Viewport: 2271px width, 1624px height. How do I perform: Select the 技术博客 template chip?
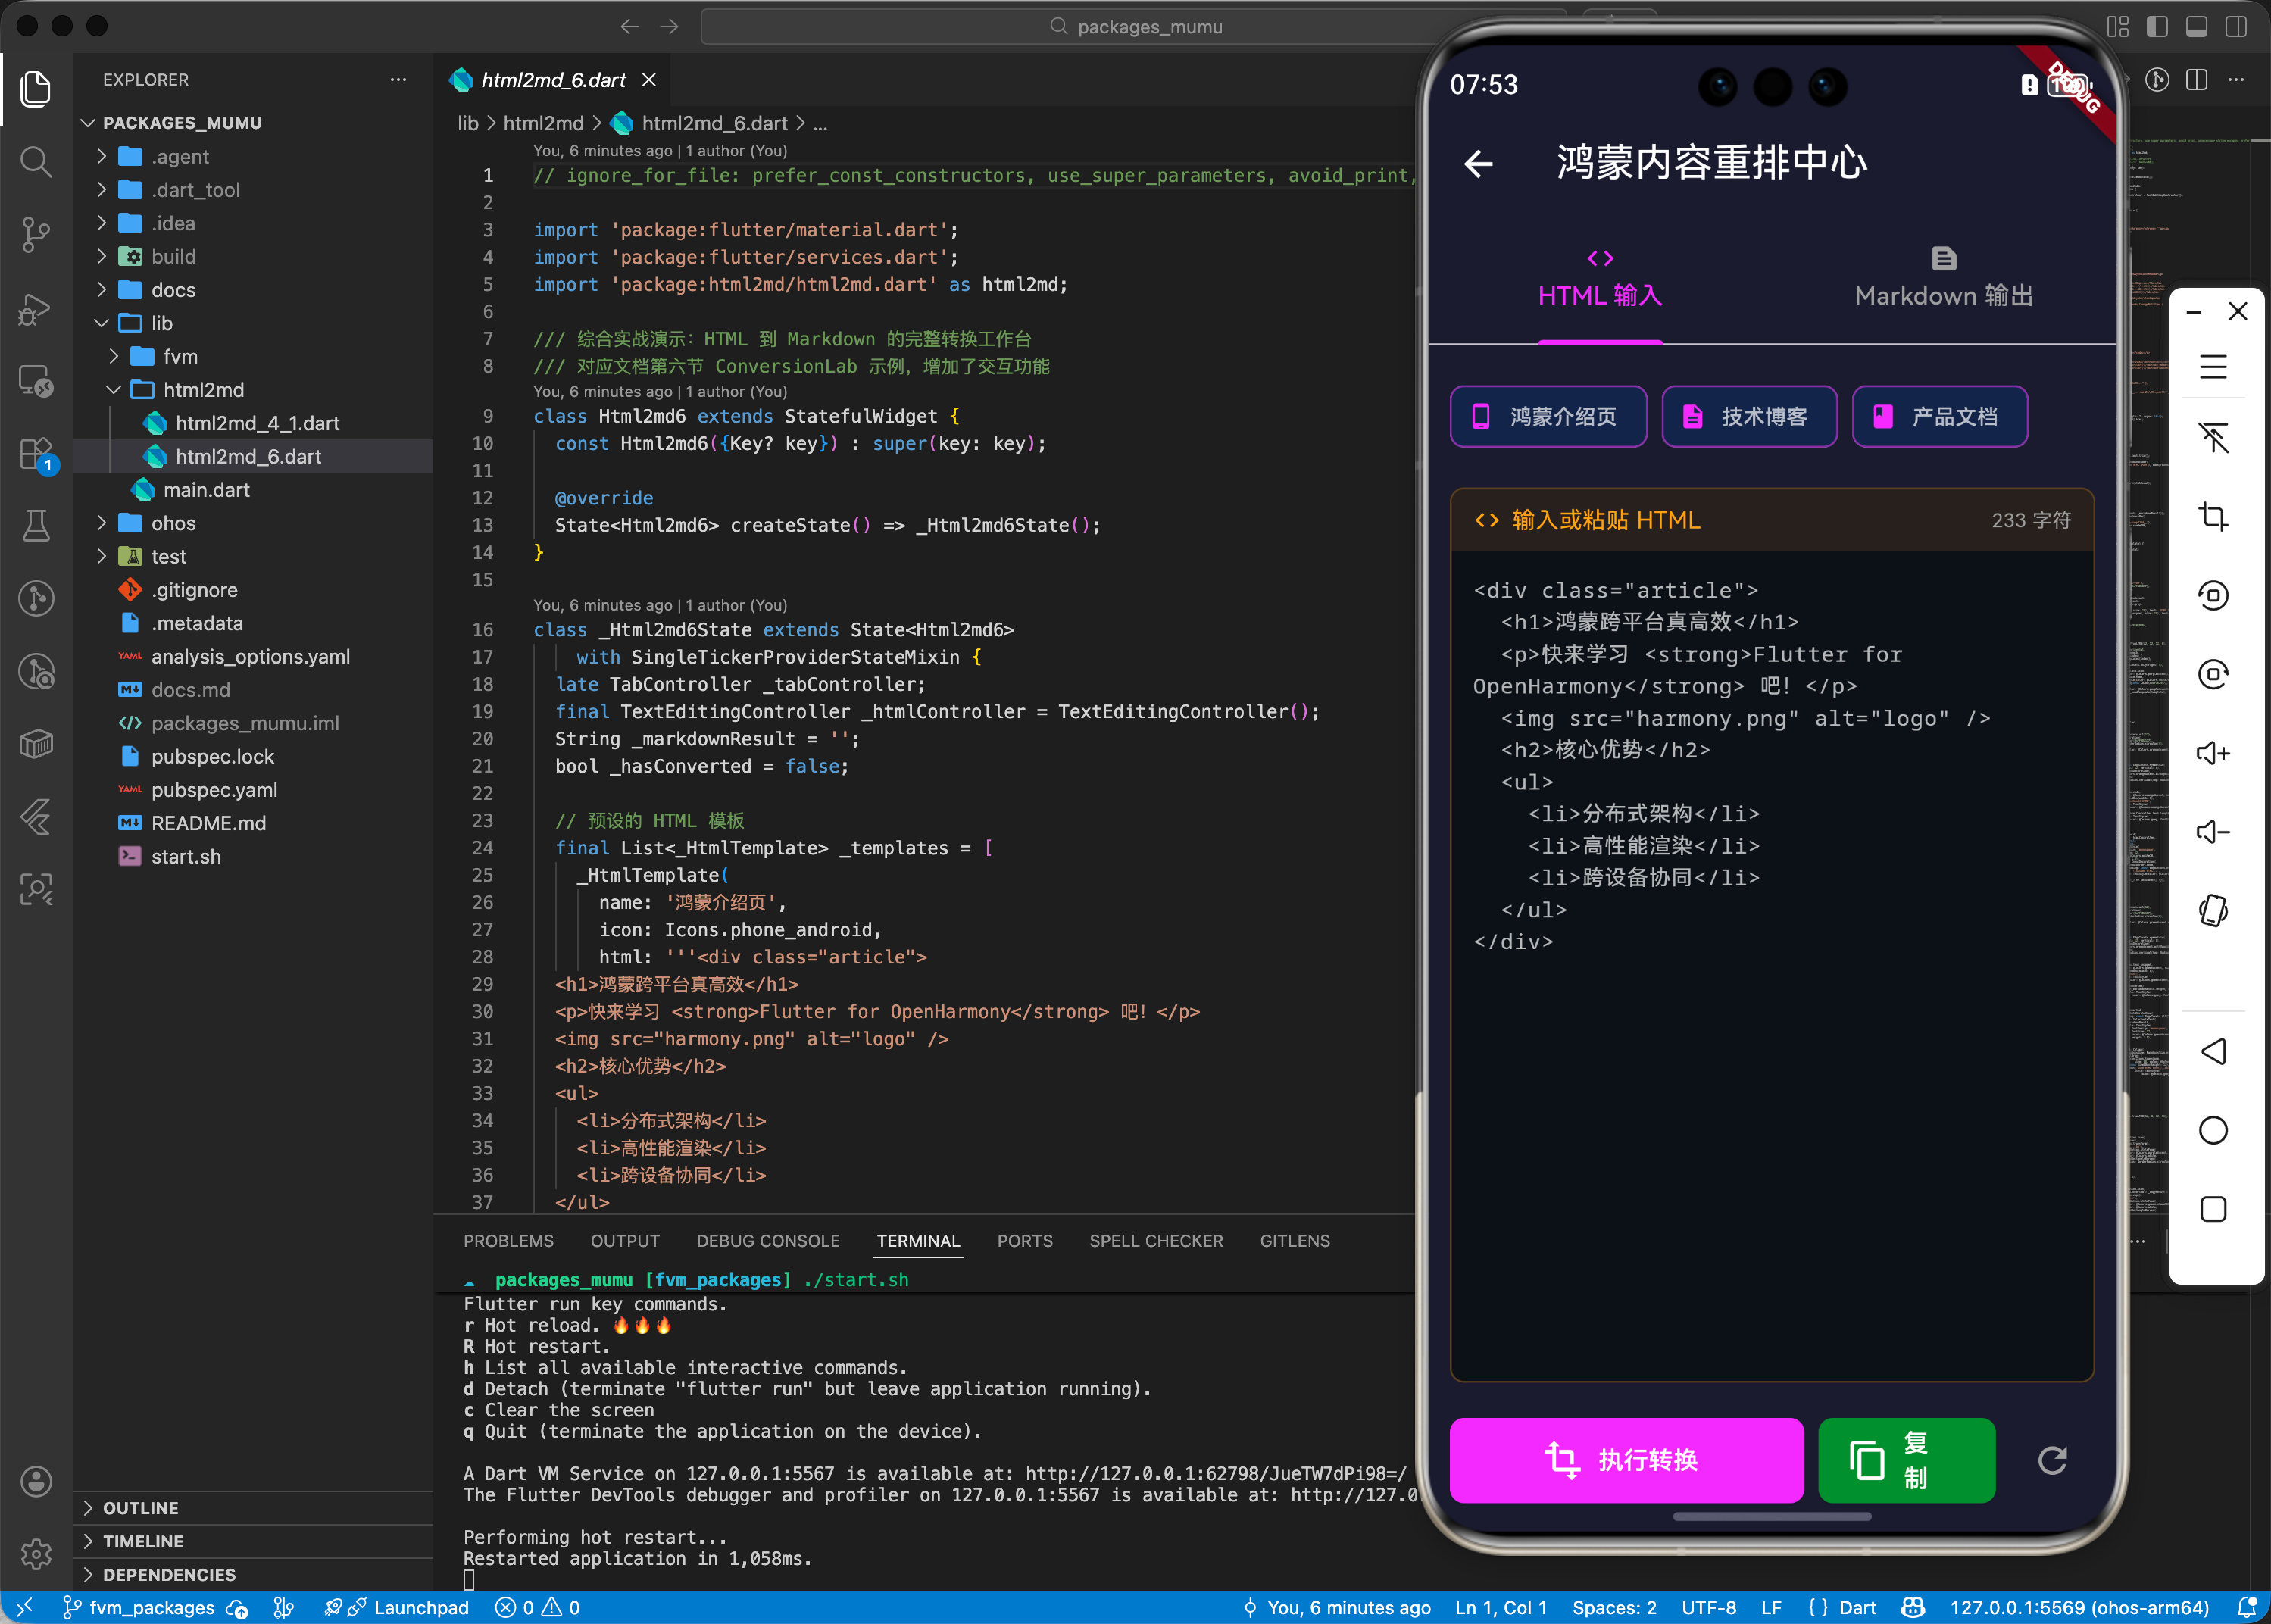pos(1748,416)
